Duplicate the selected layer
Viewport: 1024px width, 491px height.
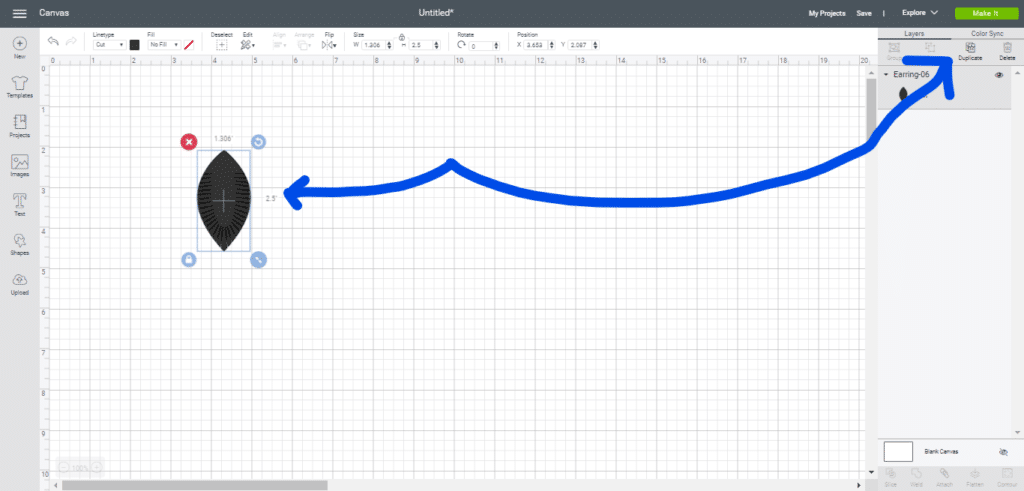[x=969, y=50]
